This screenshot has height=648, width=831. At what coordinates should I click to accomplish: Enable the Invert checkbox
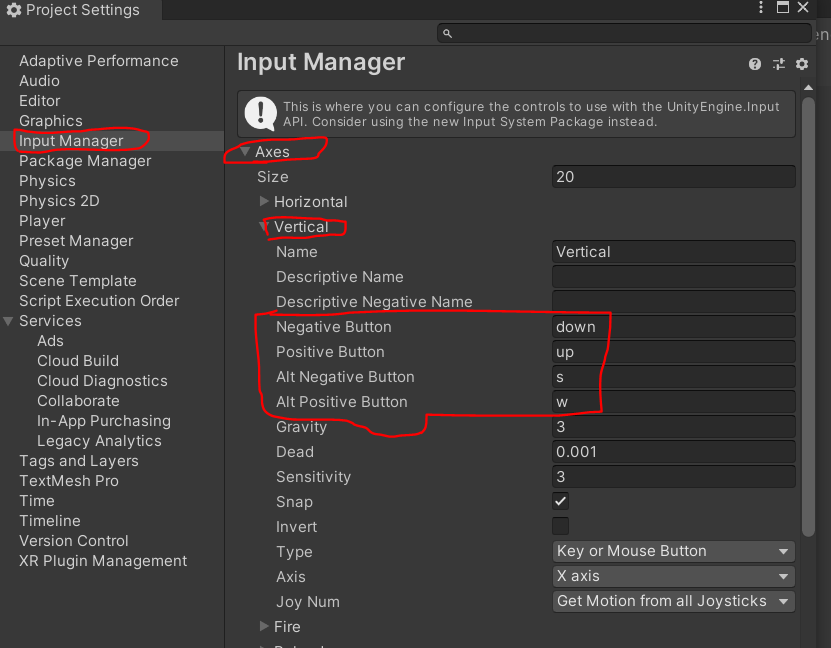coord(560,526)
